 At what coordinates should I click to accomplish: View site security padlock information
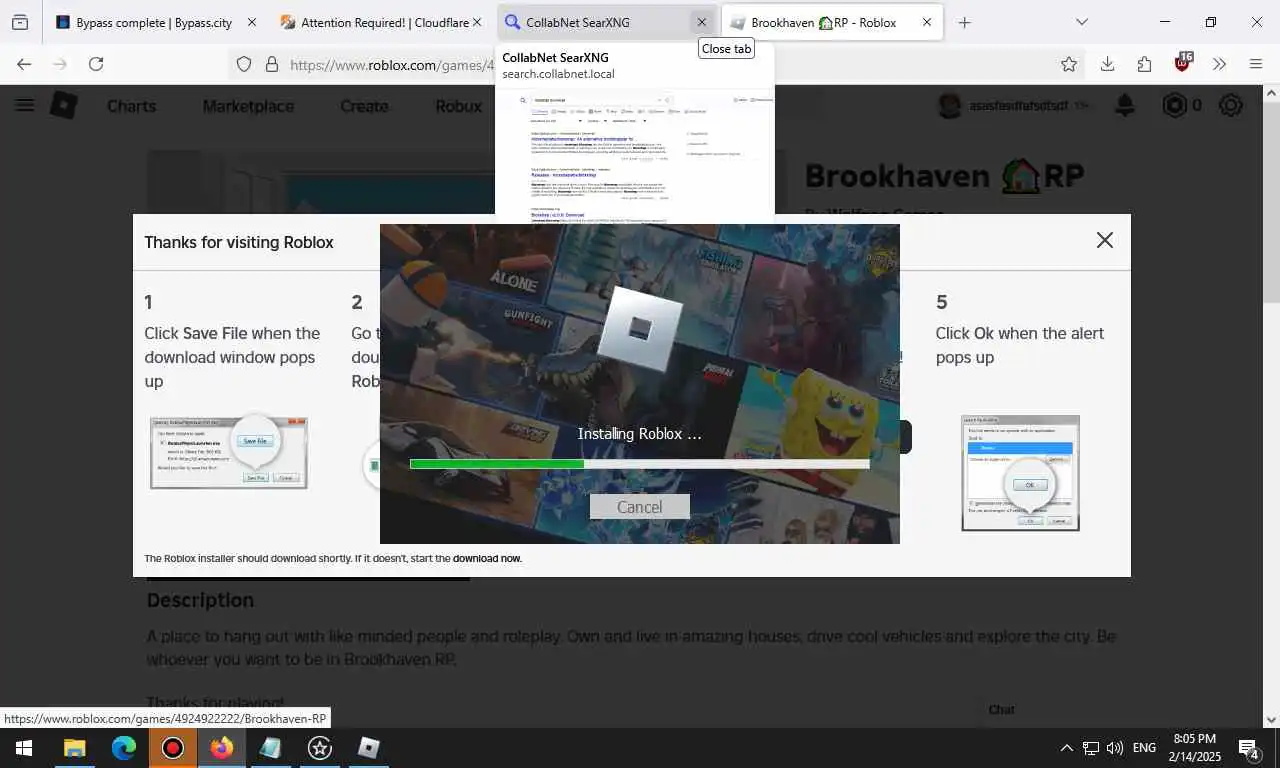pos(271,64)
